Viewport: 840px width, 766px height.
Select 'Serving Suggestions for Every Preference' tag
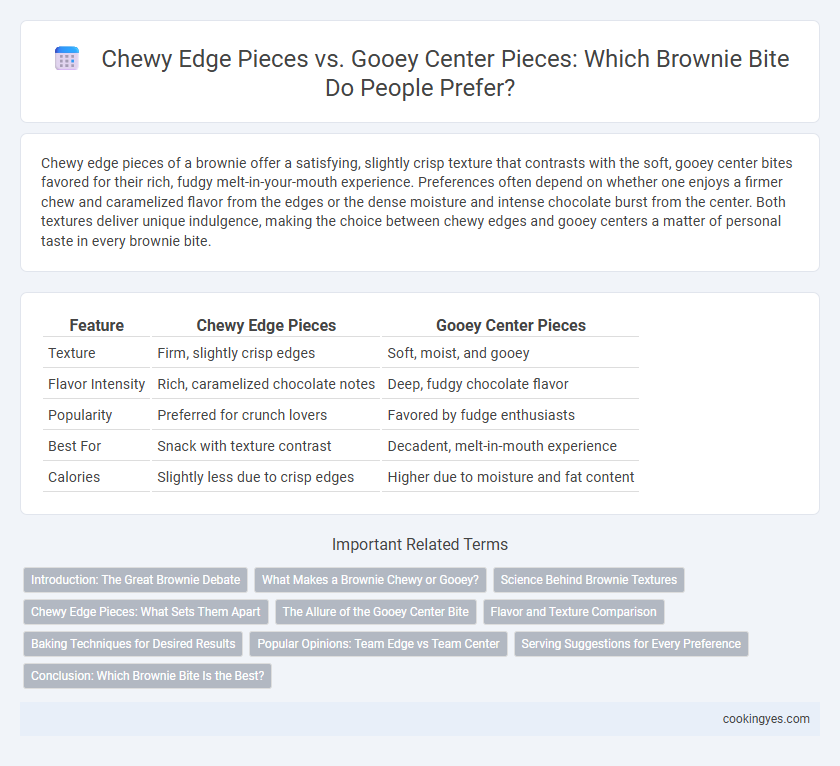click(x=631, y=644)
